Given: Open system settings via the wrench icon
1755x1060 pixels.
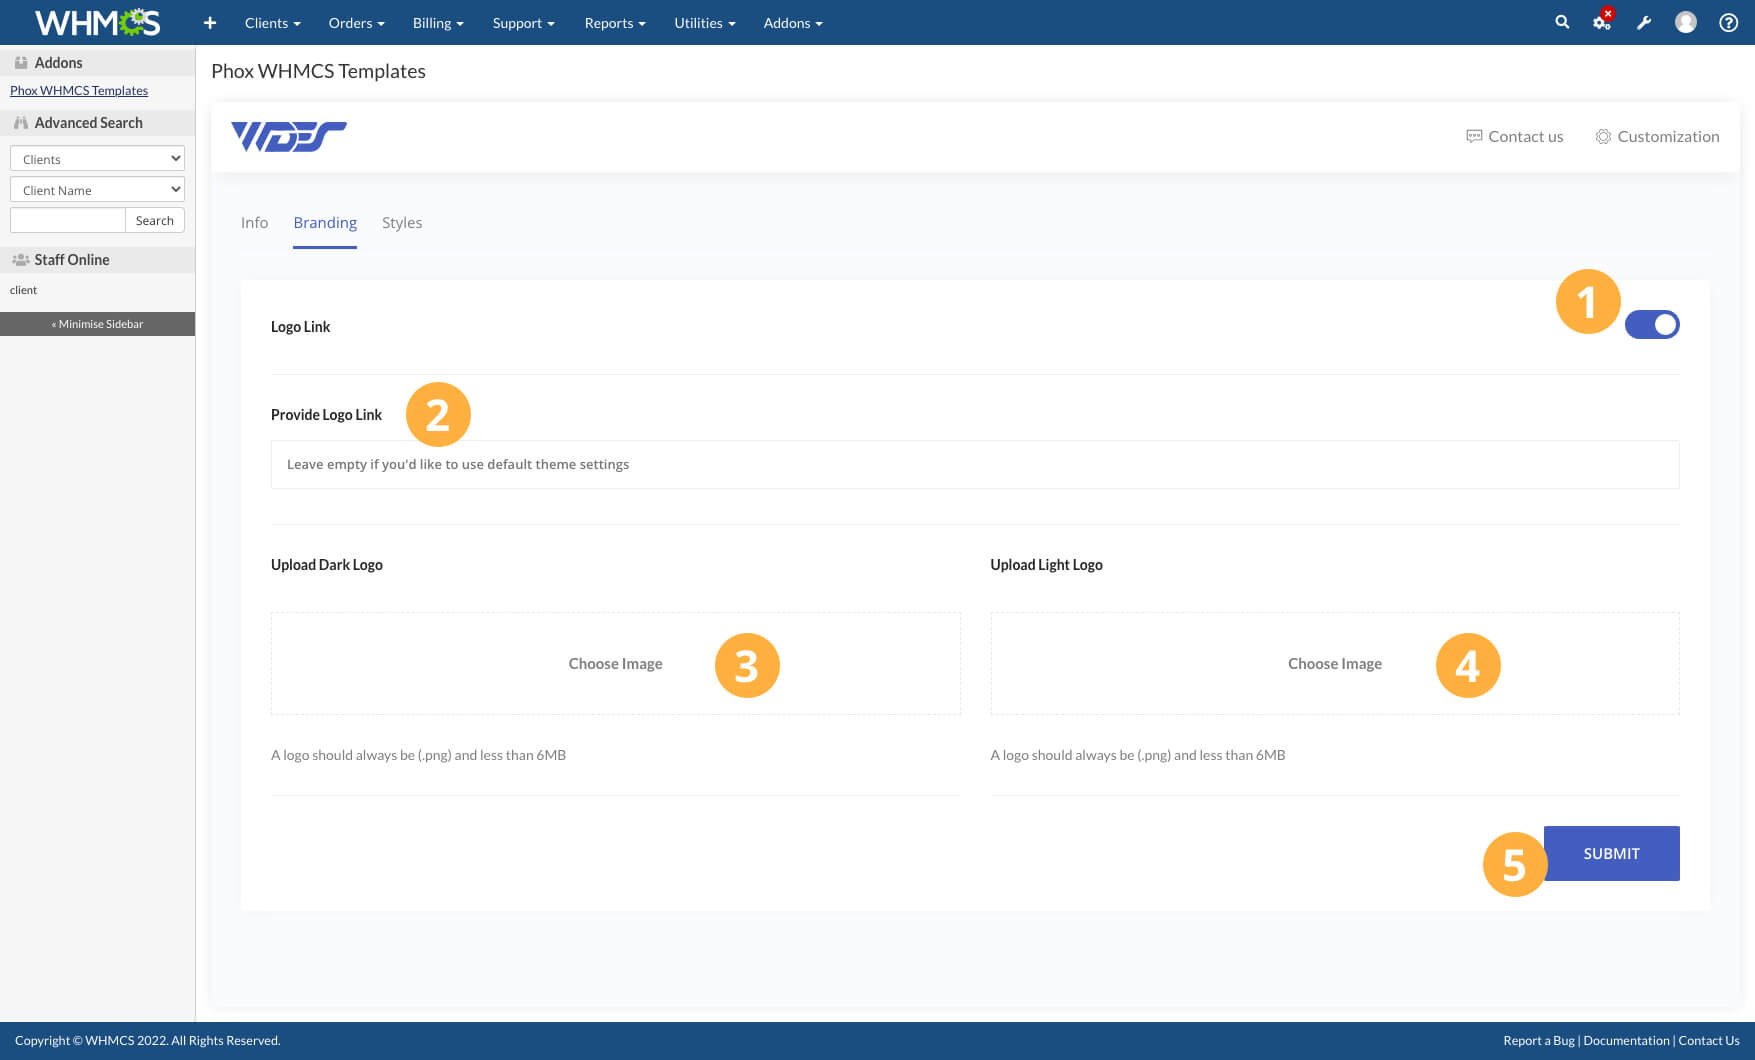Looking at the screenshot, I should click(x=1644, y=22).
